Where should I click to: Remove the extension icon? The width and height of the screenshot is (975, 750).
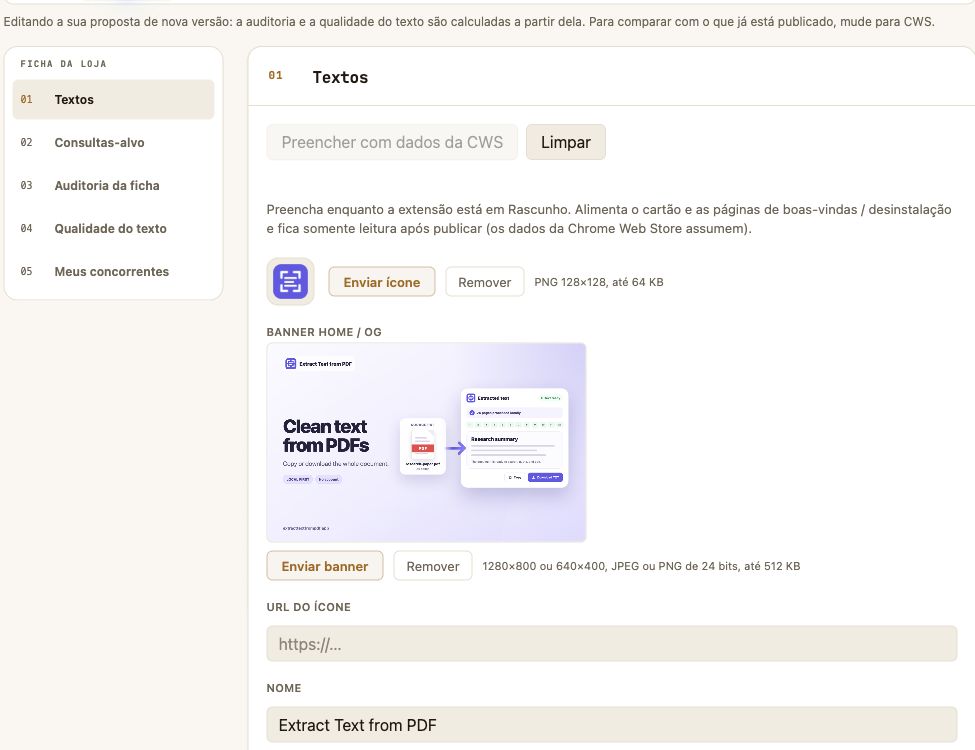[484, 282]
